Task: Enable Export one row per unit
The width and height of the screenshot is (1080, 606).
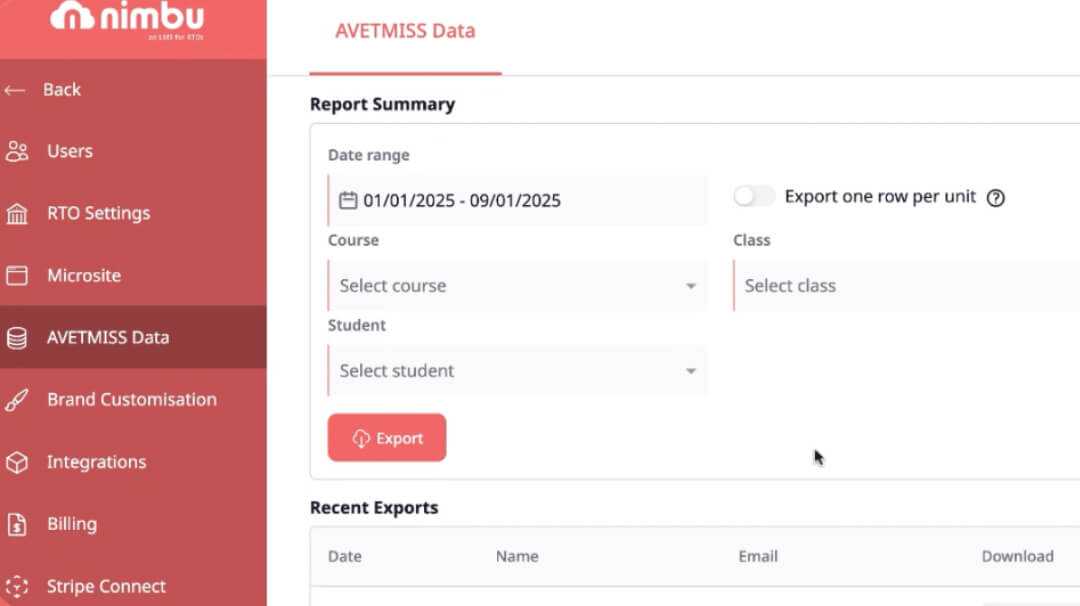Action: 754,196
